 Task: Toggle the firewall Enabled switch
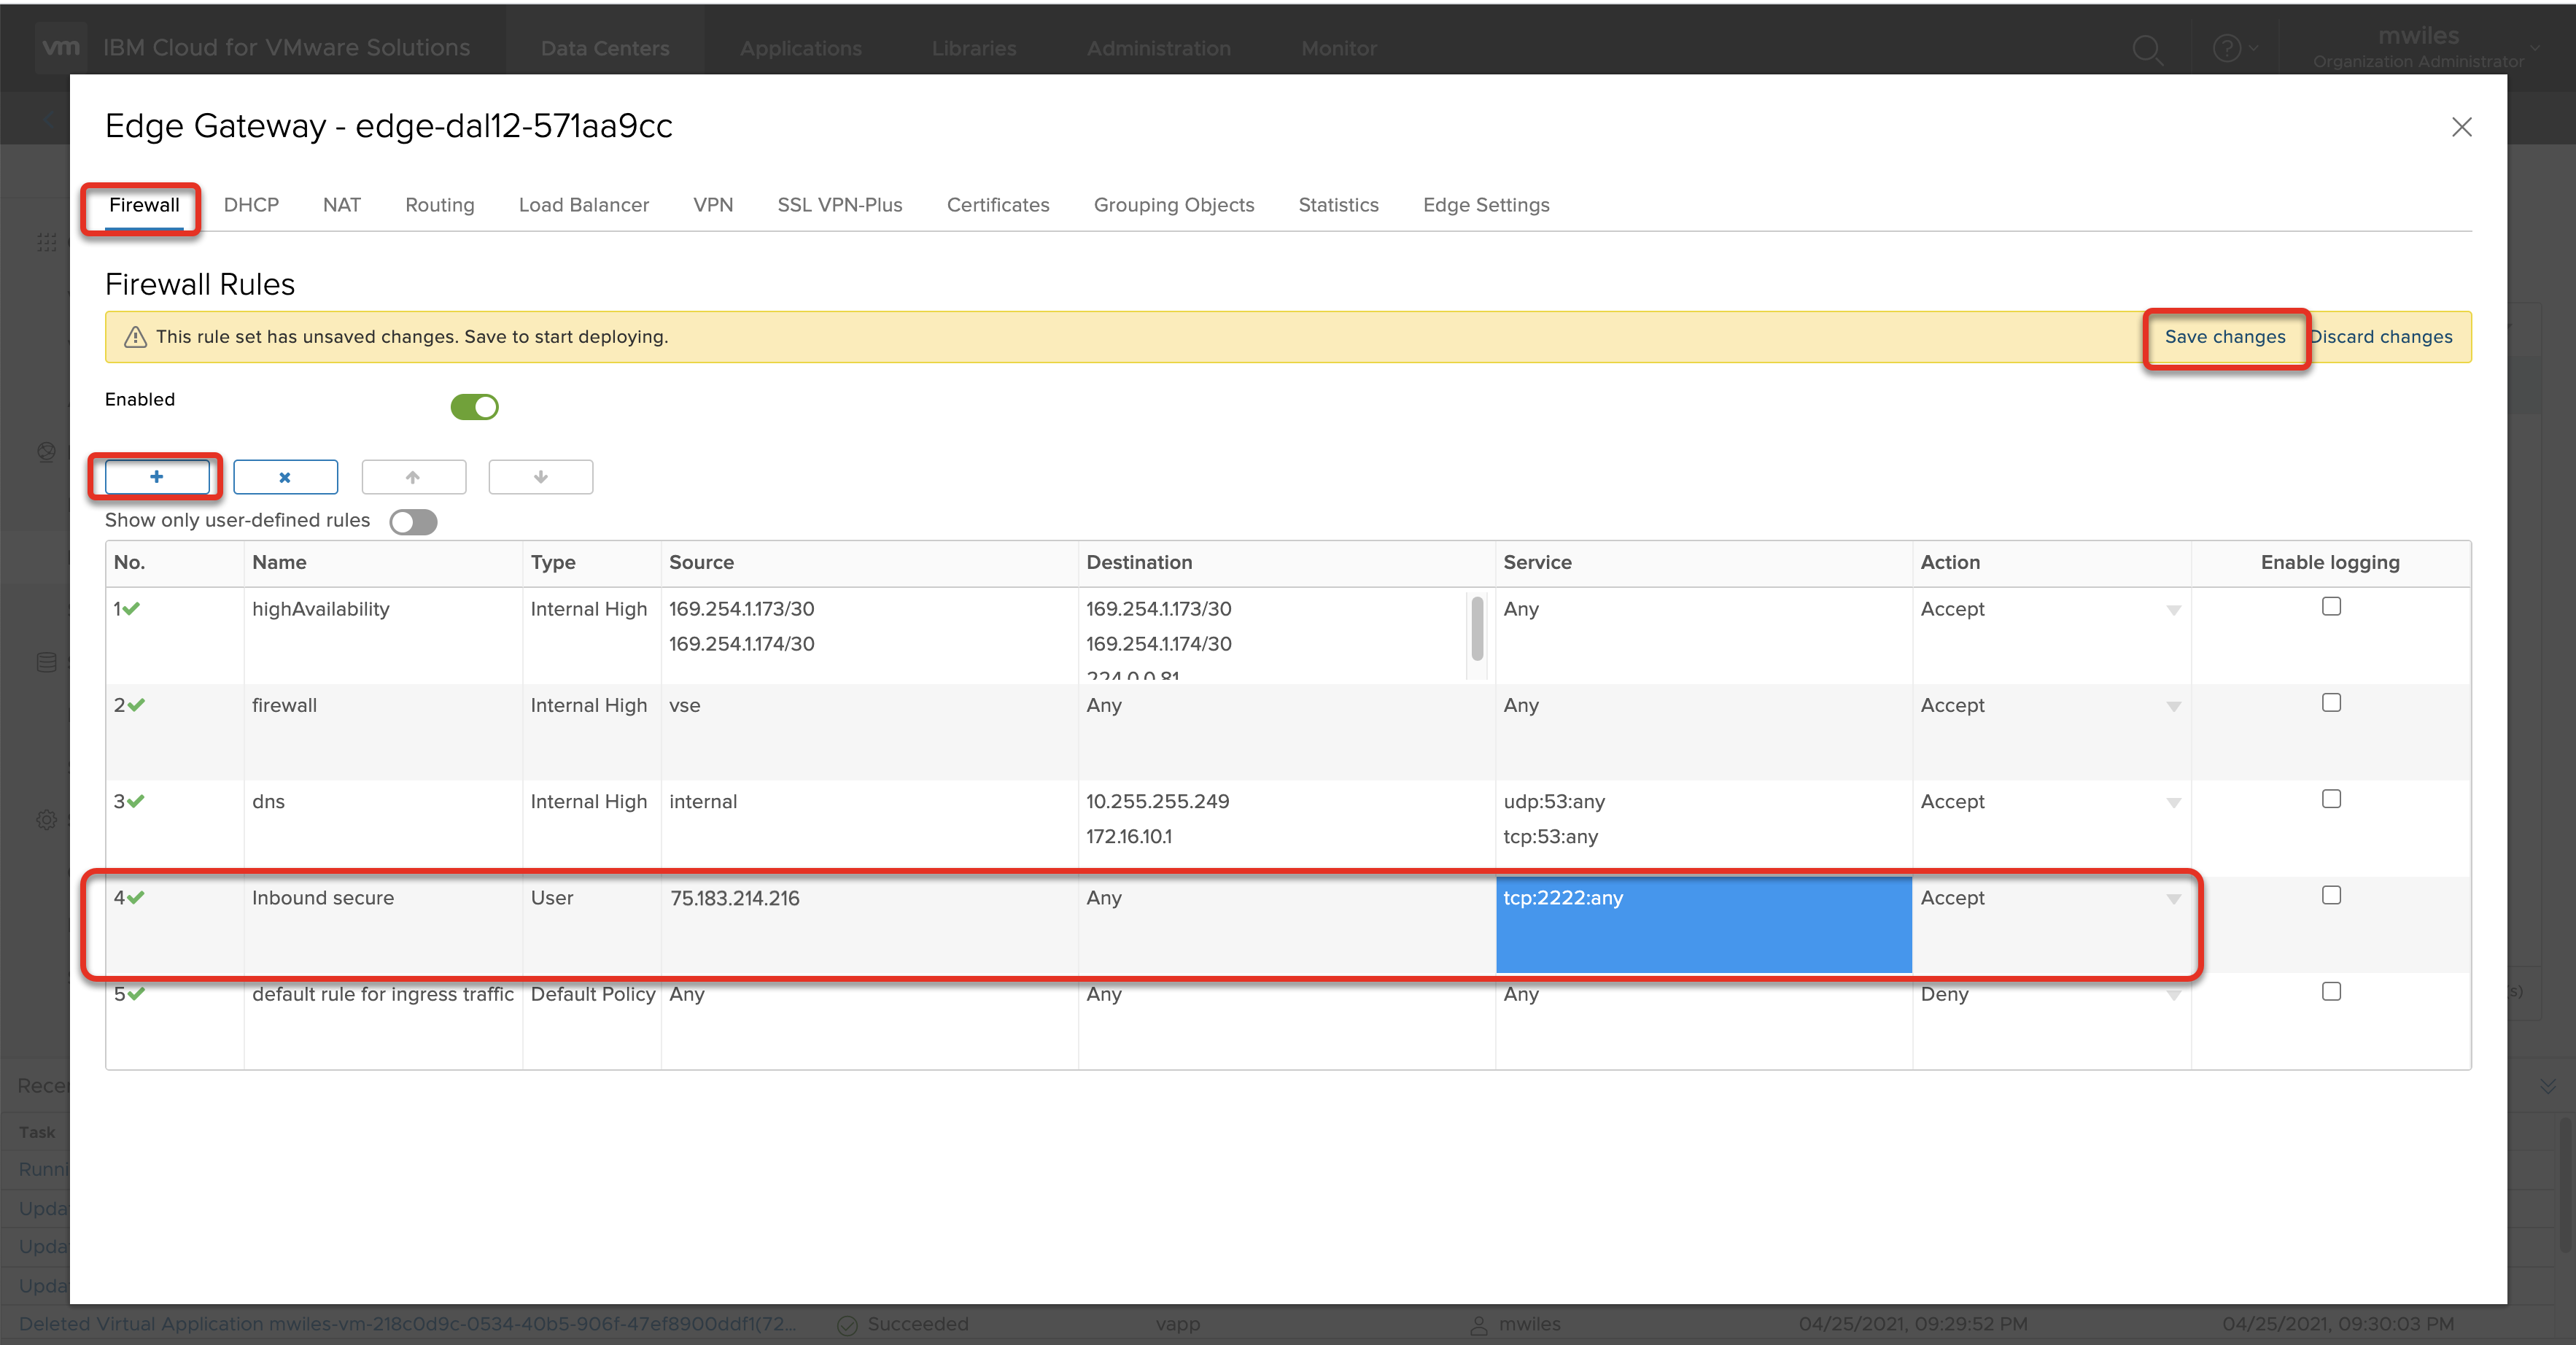pyautogui.click(x=474, y=407)
